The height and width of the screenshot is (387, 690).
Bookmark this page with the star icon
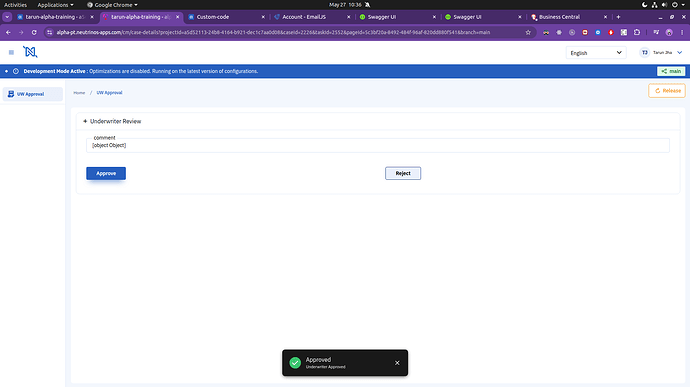528,32
